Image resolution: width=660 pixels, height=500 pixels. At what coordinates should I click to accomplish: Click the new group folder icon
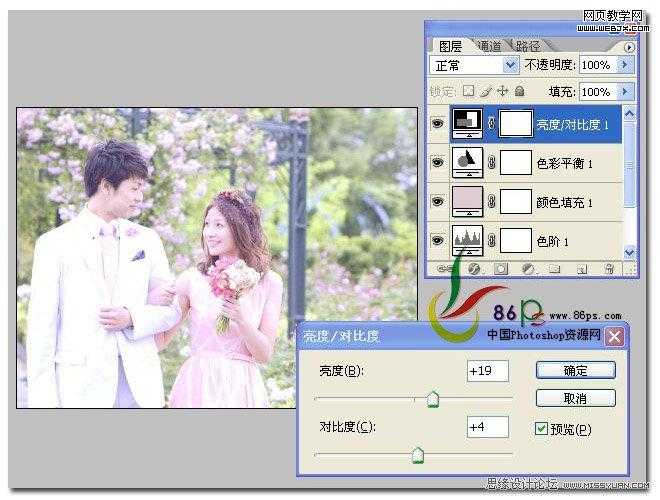[x=555, y=269]
